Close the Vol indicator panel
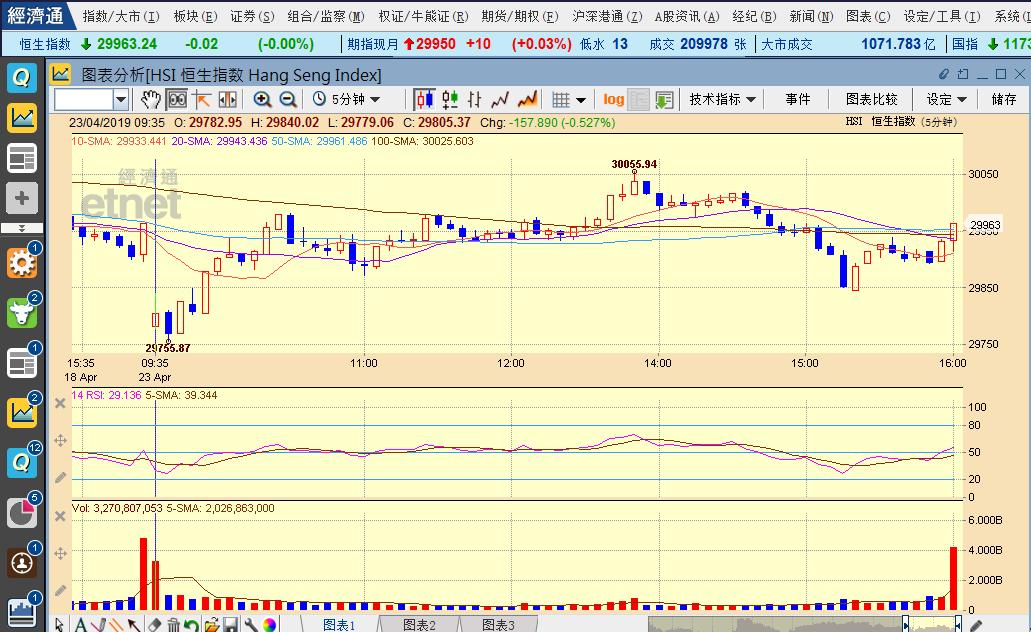 pos(60,515)
